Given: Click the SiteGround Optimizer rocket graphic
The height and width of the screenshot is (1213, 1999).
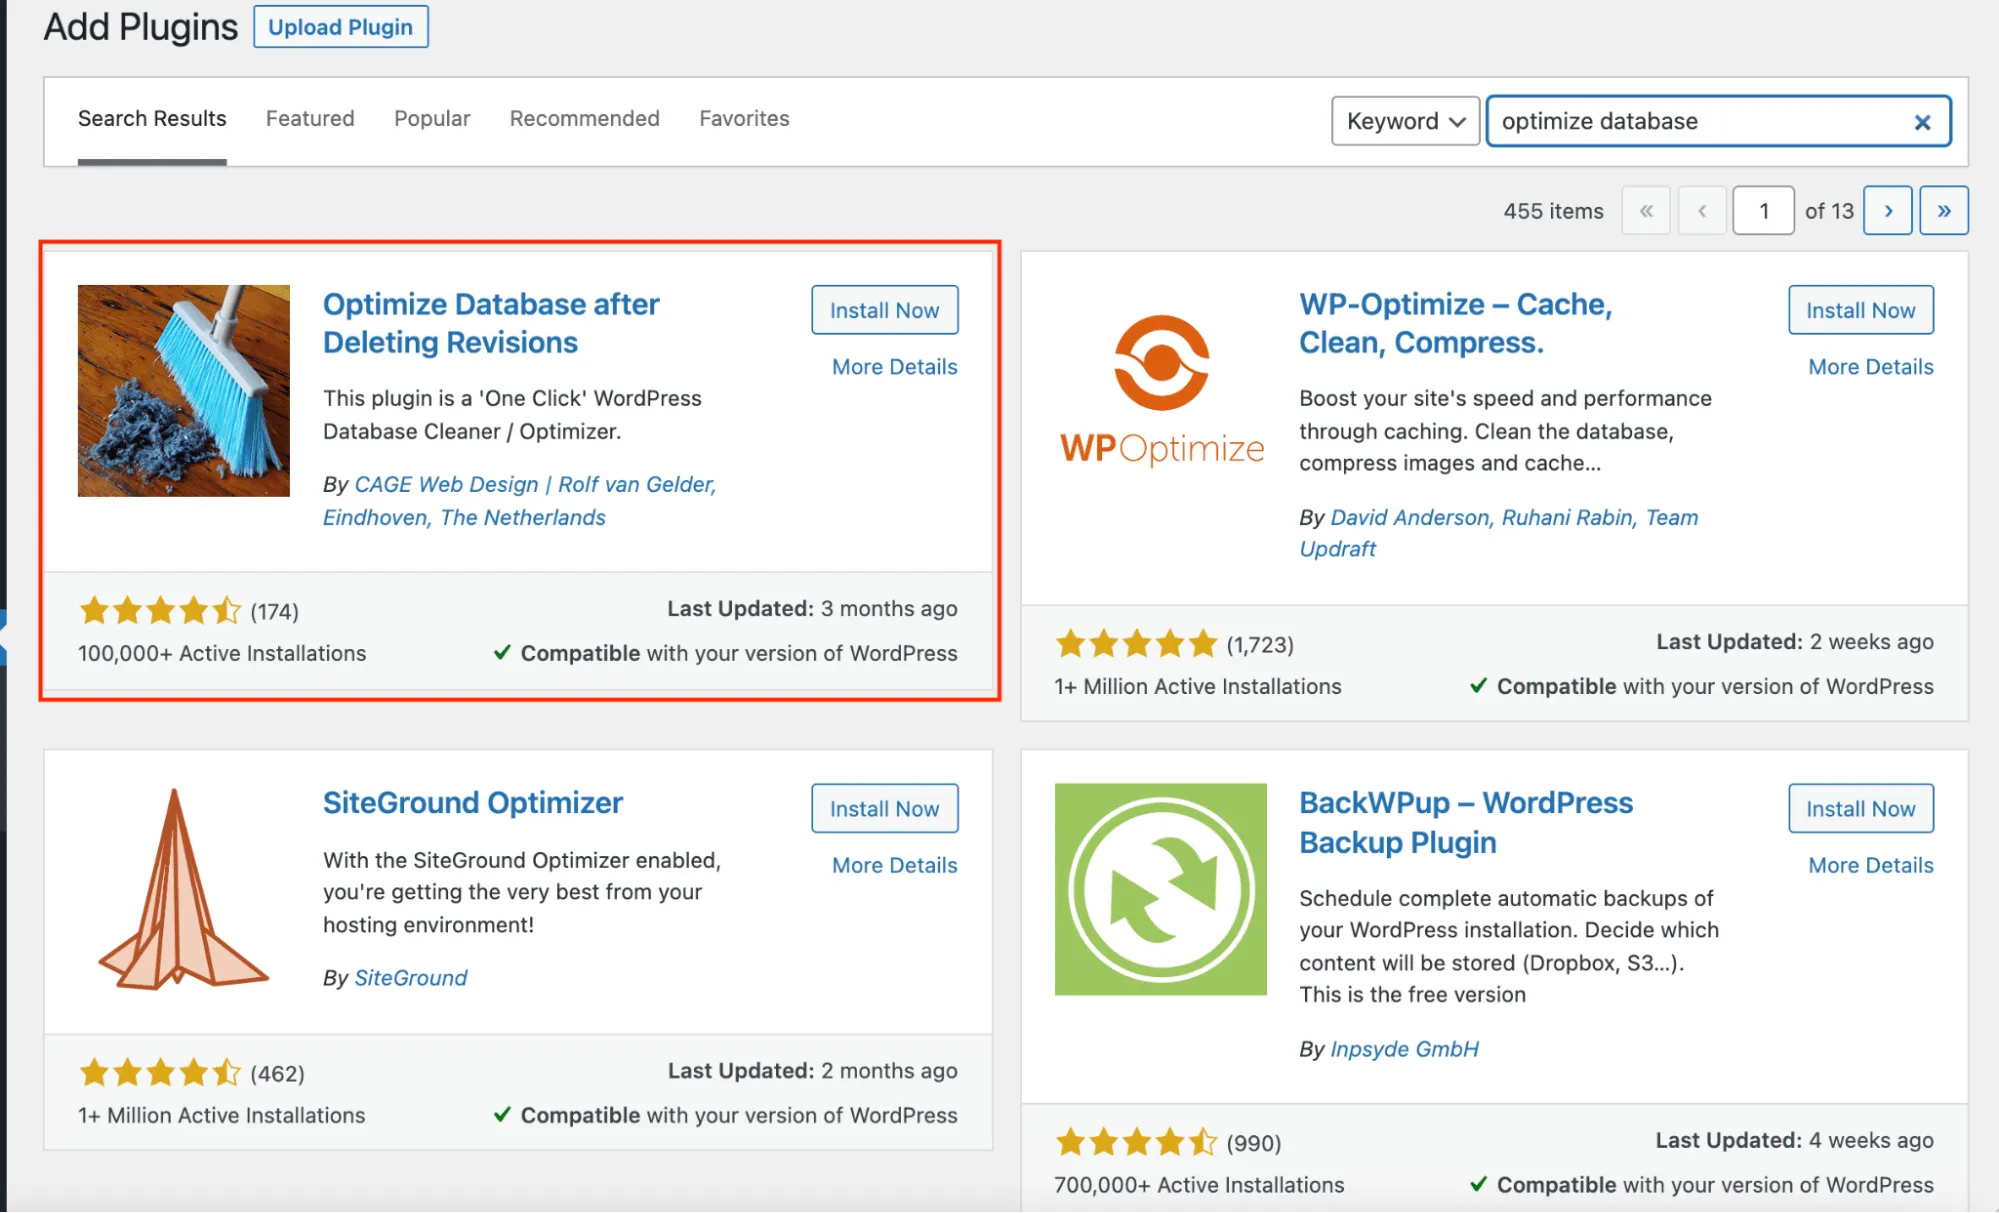Looking at the screenshot, I should pos(184,890).
